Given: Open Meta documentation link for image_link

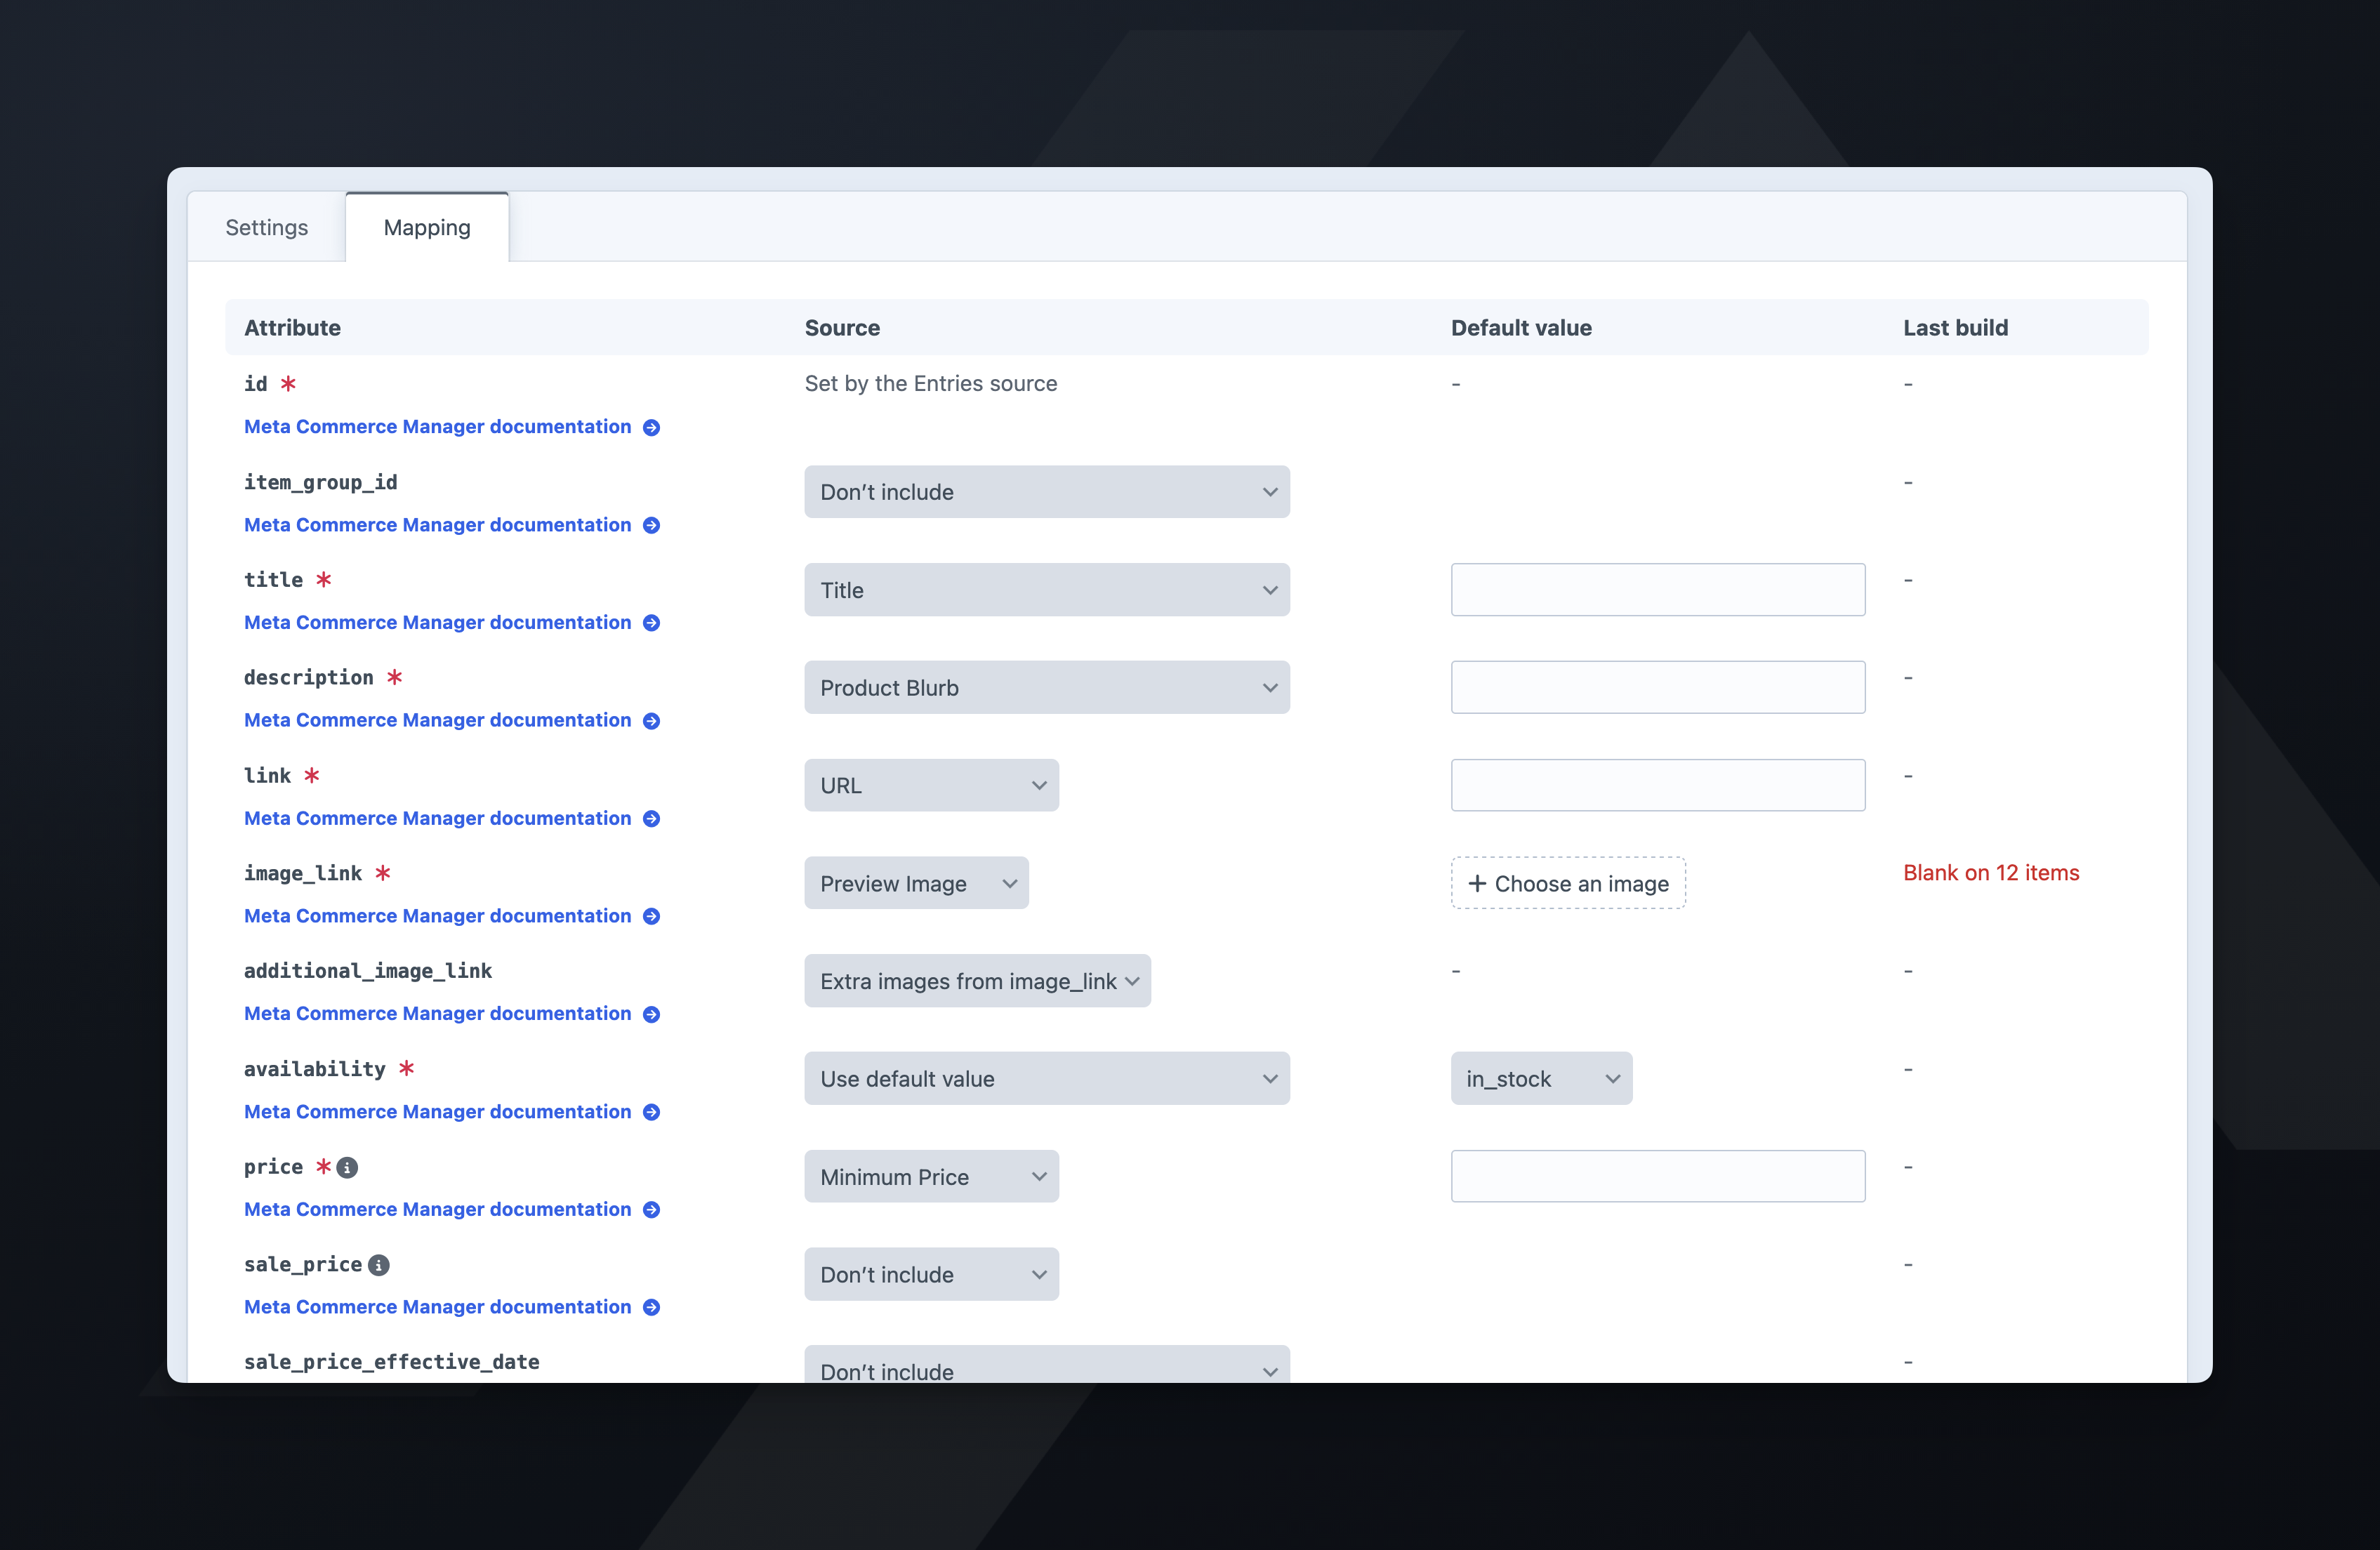Looking at the screenshot, I should pyautogui.click(x=438, y=916).
